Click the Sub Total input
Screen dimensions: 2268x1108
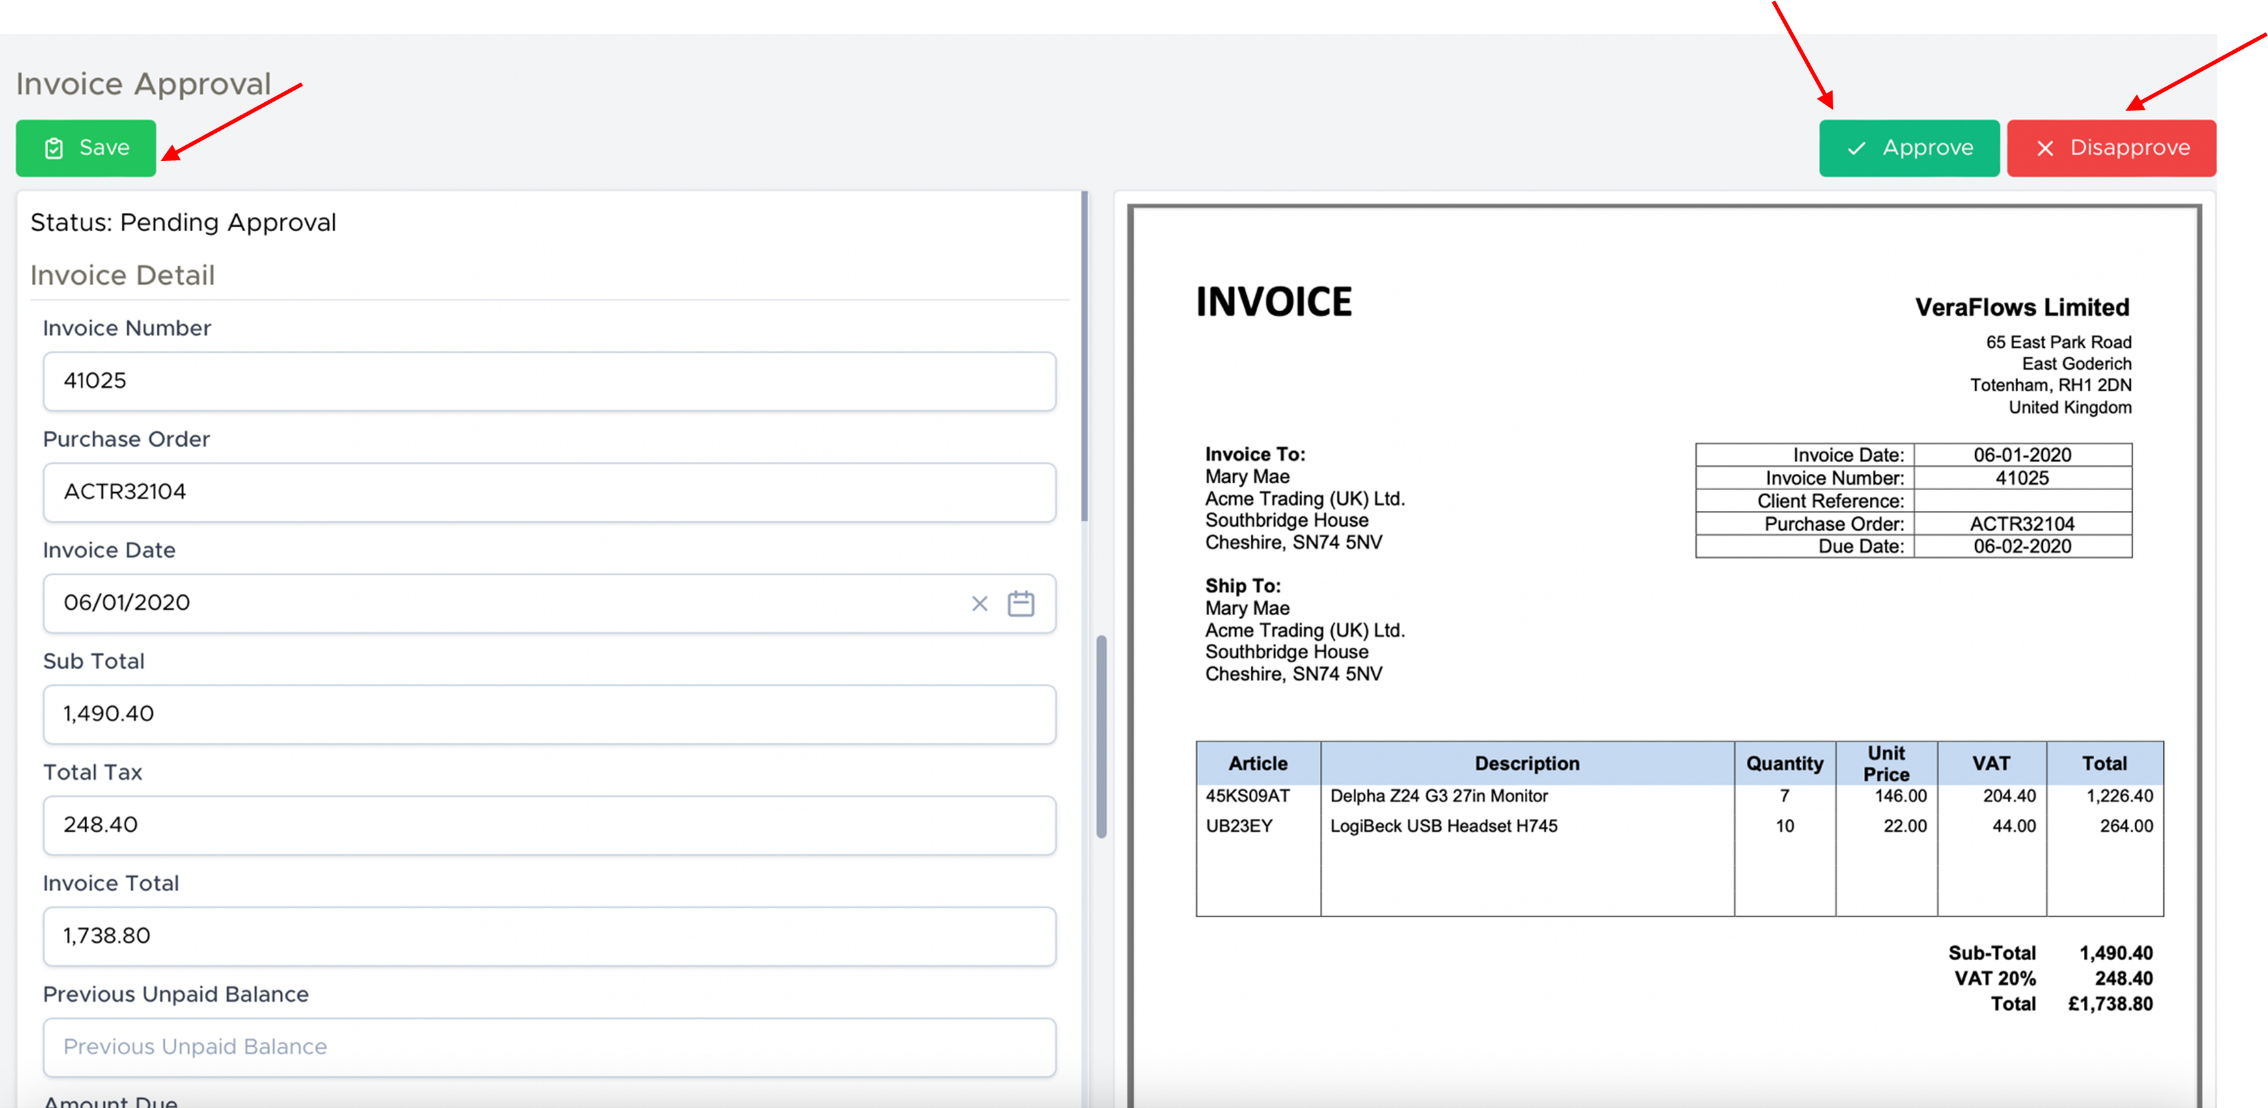[x=548, y=714]
